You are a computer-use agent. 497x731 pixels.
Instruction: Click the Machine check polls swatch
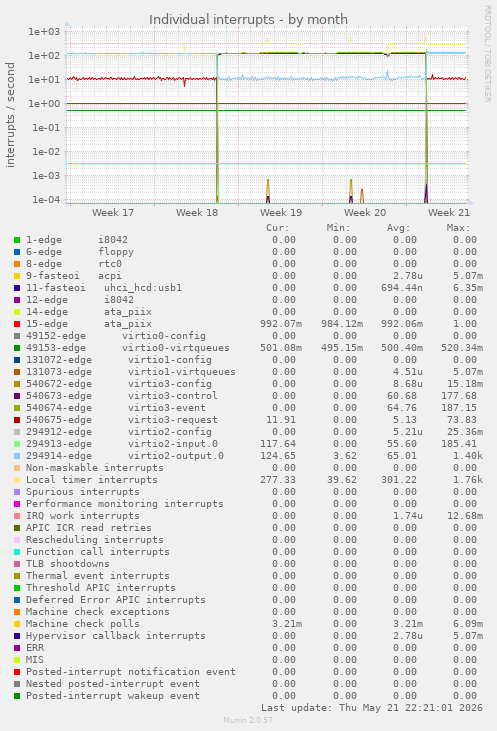pos(17,624)
